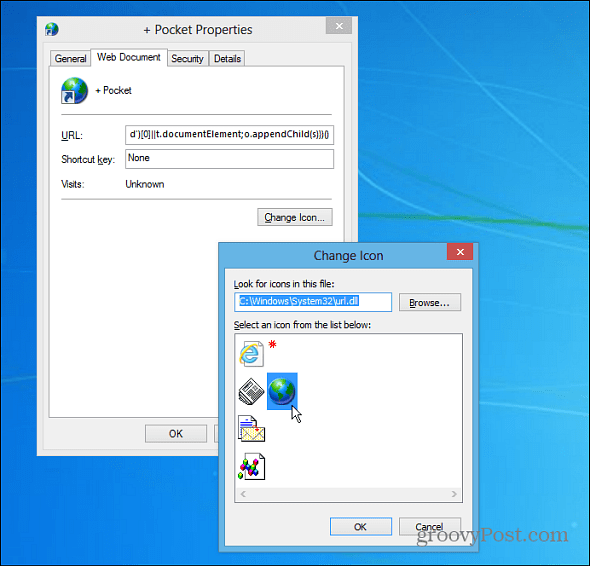Confirm with OK in Change Icon dialog

[x=360, y=526]
